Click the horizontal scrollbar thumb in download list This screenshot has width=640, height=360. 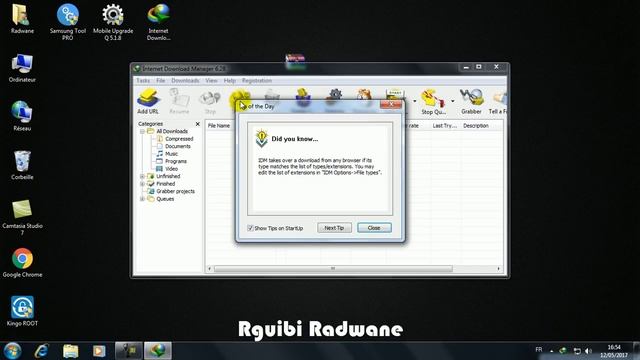(333, 269)
